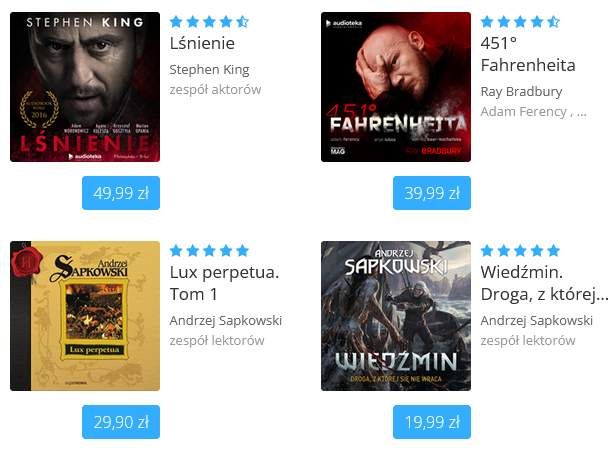
Task: Open the 451° Fahrenheita title link
Action: (x=528, y=54)
